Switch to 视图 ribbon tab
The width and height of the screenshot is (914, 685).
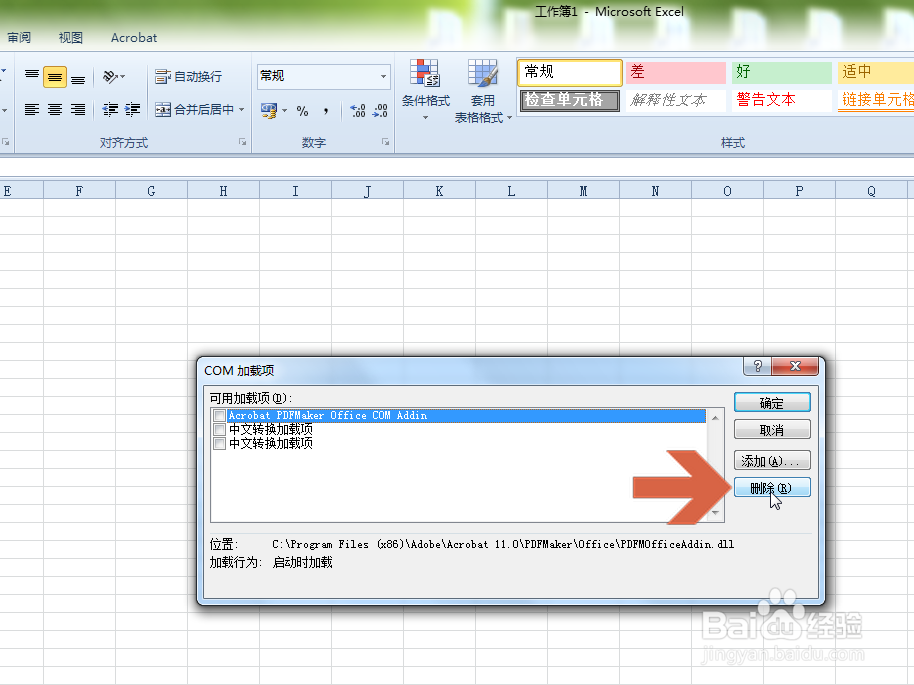click(71, 38)
